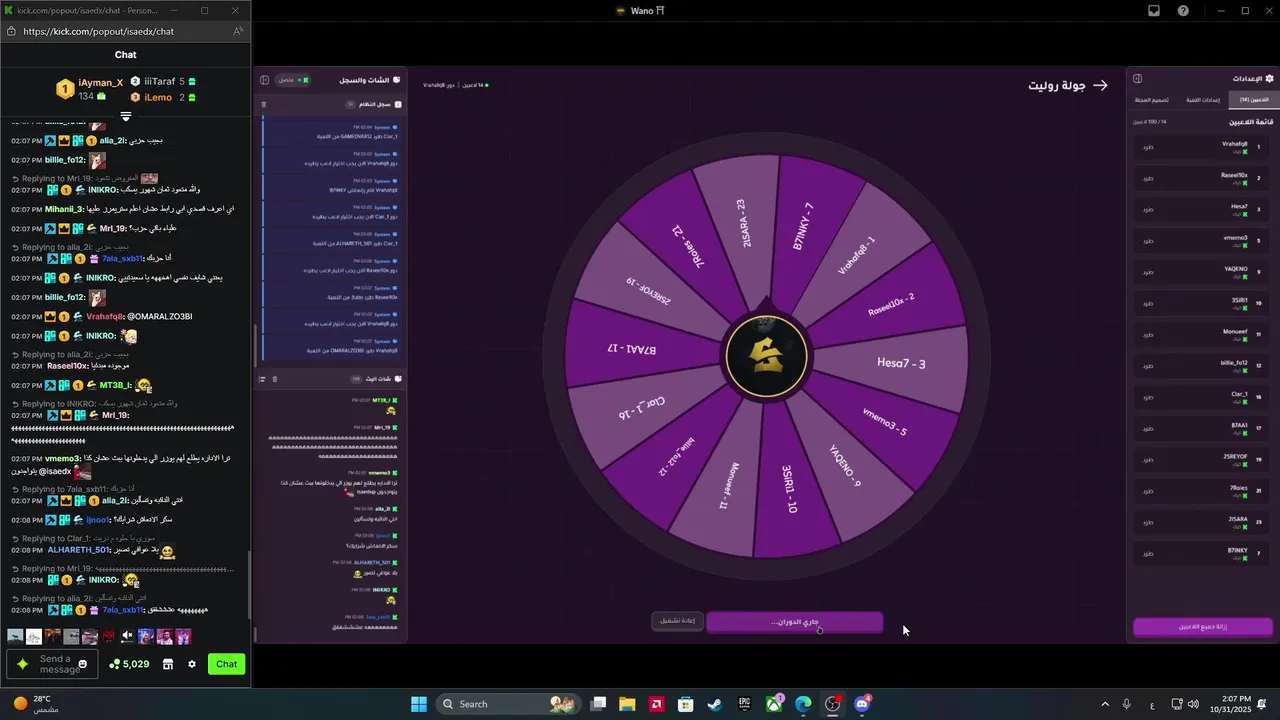Kick player B7INKY with طرد button
1280x720 pixels.
[1148, 554]
